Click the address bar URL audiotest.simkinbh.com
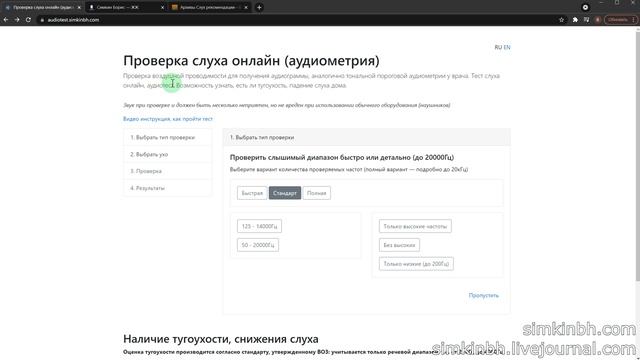Image resolution: width=640 pixels, height=360 pixels. [x=73, y=20]
